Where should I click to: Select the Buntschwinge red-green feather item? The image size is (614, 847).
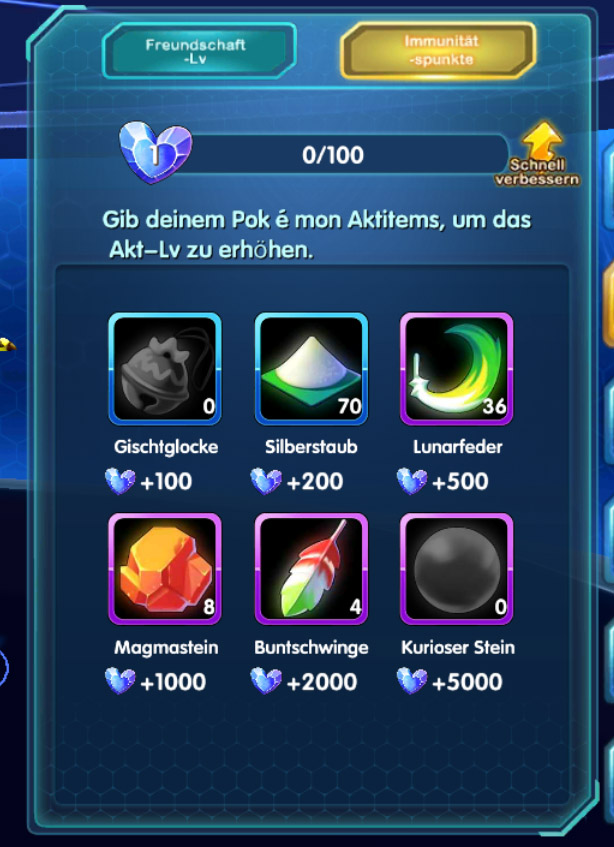(311, 569)
